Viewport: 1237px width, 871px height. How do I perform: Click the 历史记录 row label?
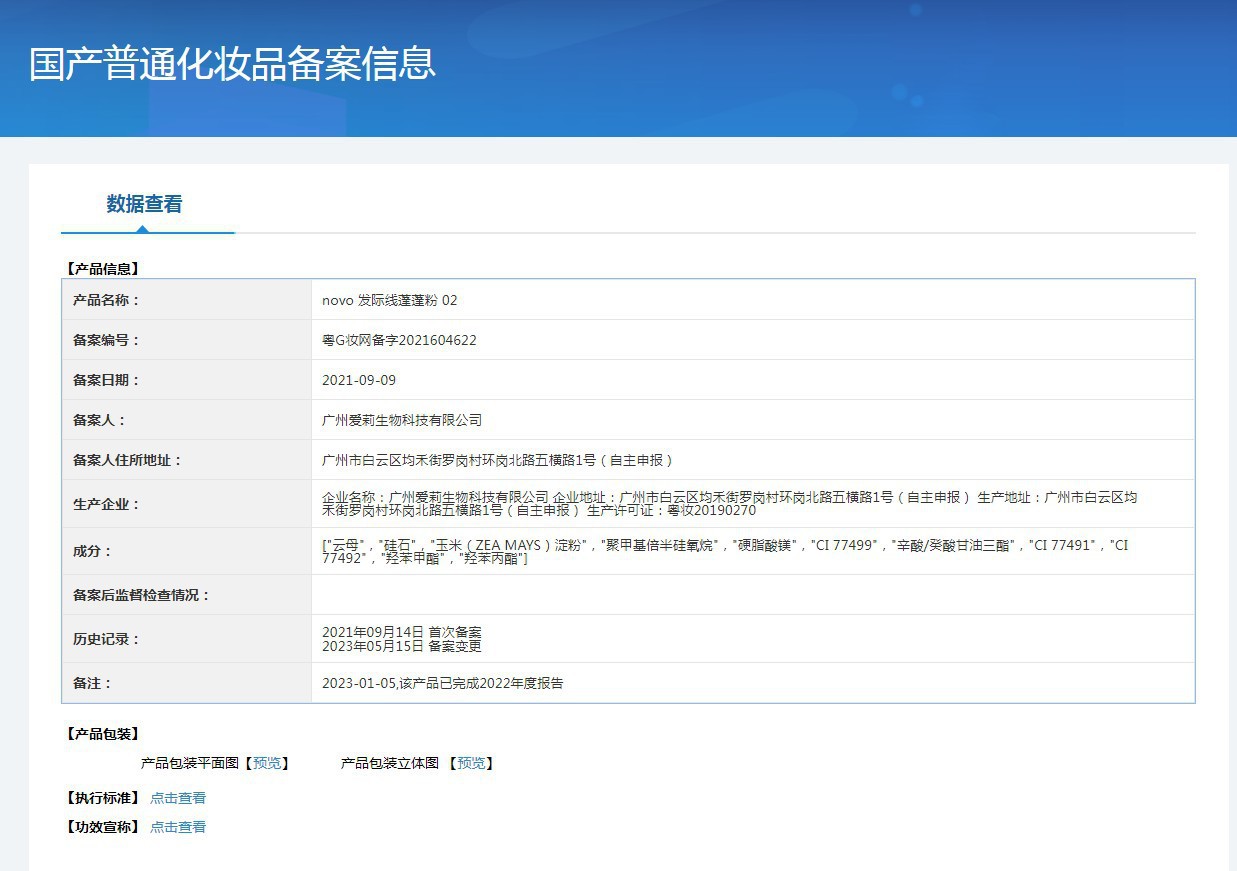coord(107,639)
